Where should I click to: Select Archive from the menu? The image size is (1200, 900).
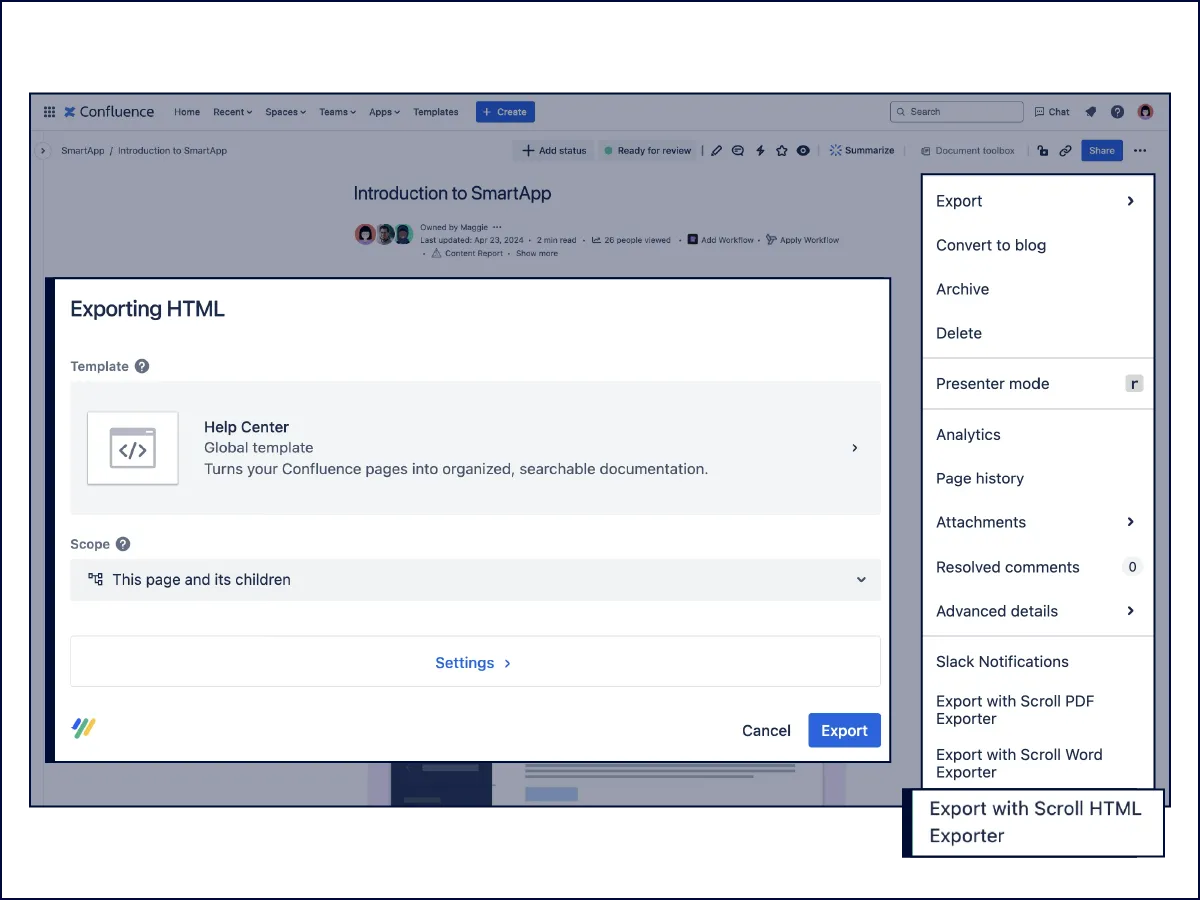pyautogui.click(x=1038, y=289)
